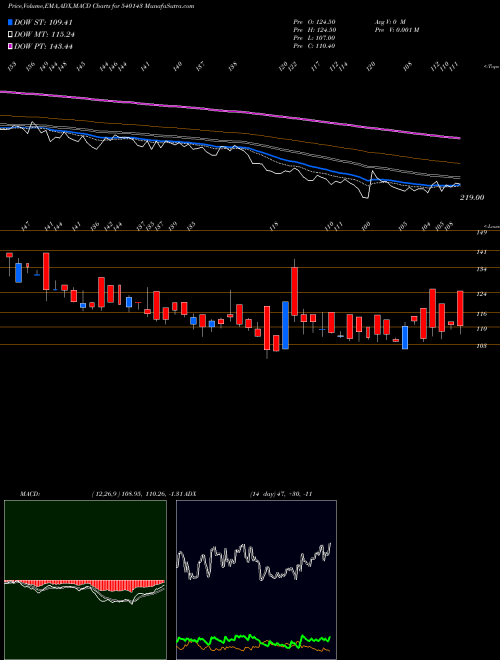Select the 'DOW ST: 109.41' legend text
The width and height of the screenshot is (500, 660).
(x=43, y=23)
